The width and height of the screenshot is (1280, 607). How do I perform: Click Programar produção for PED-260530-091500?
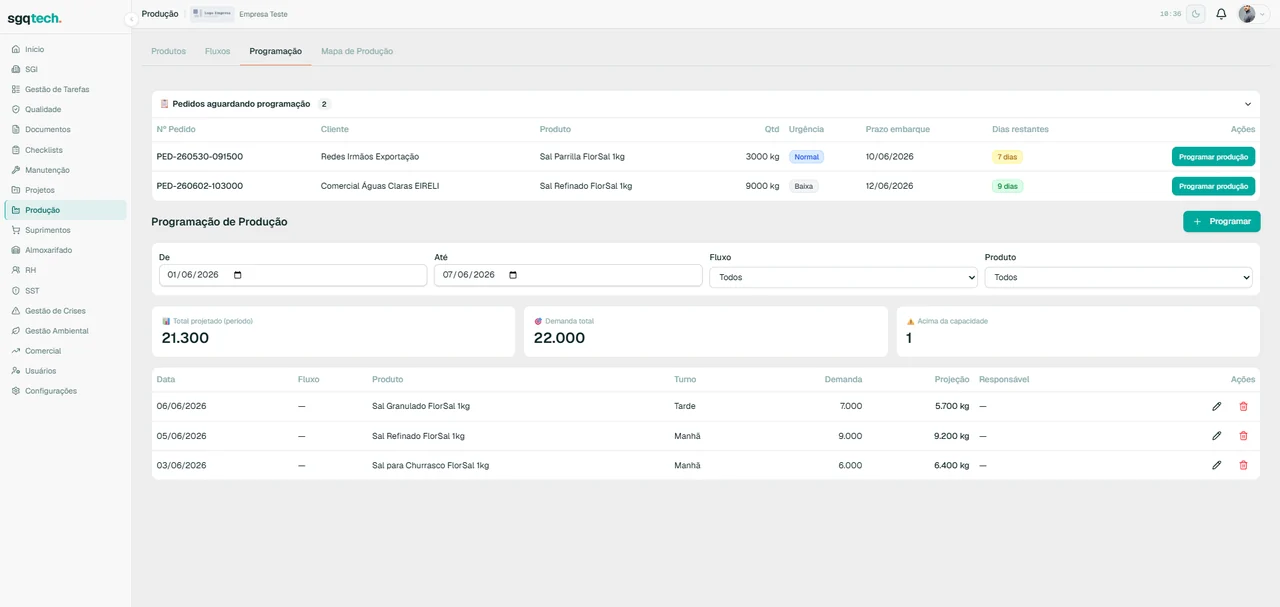pos(1213,157)
